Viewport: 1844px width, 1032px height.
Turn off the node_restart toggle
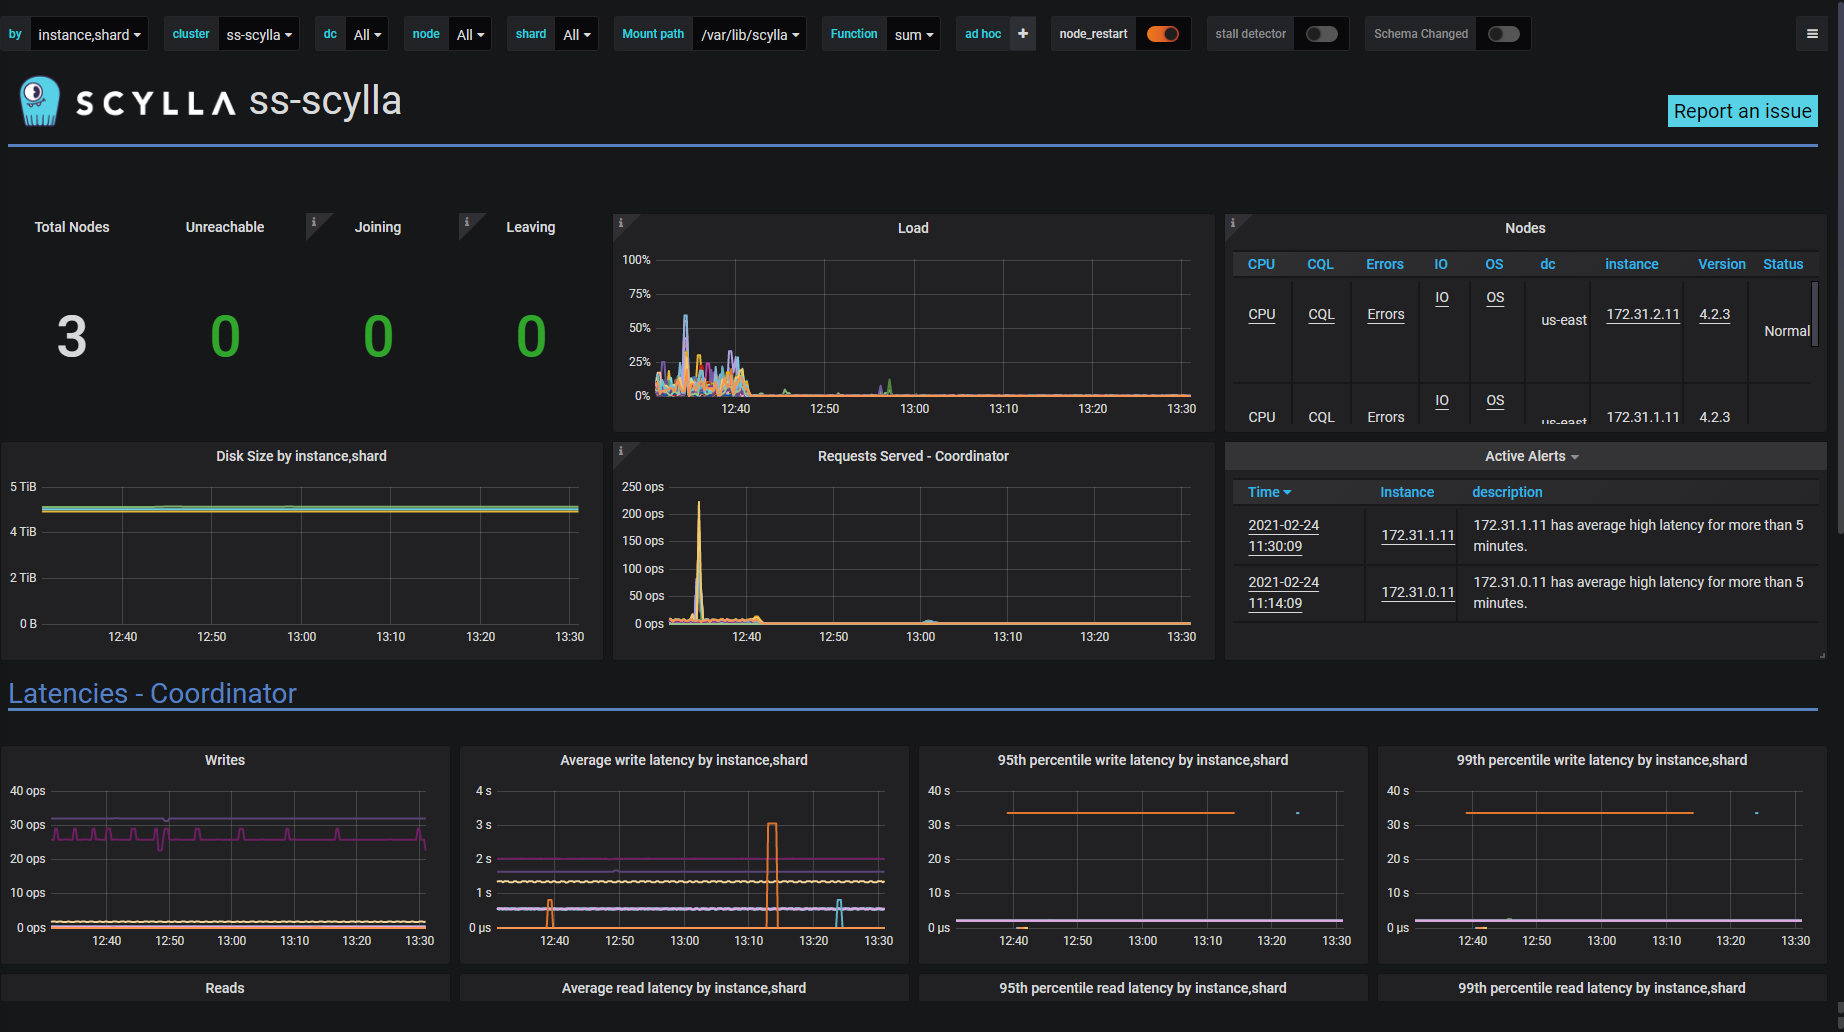[1163, 33]
